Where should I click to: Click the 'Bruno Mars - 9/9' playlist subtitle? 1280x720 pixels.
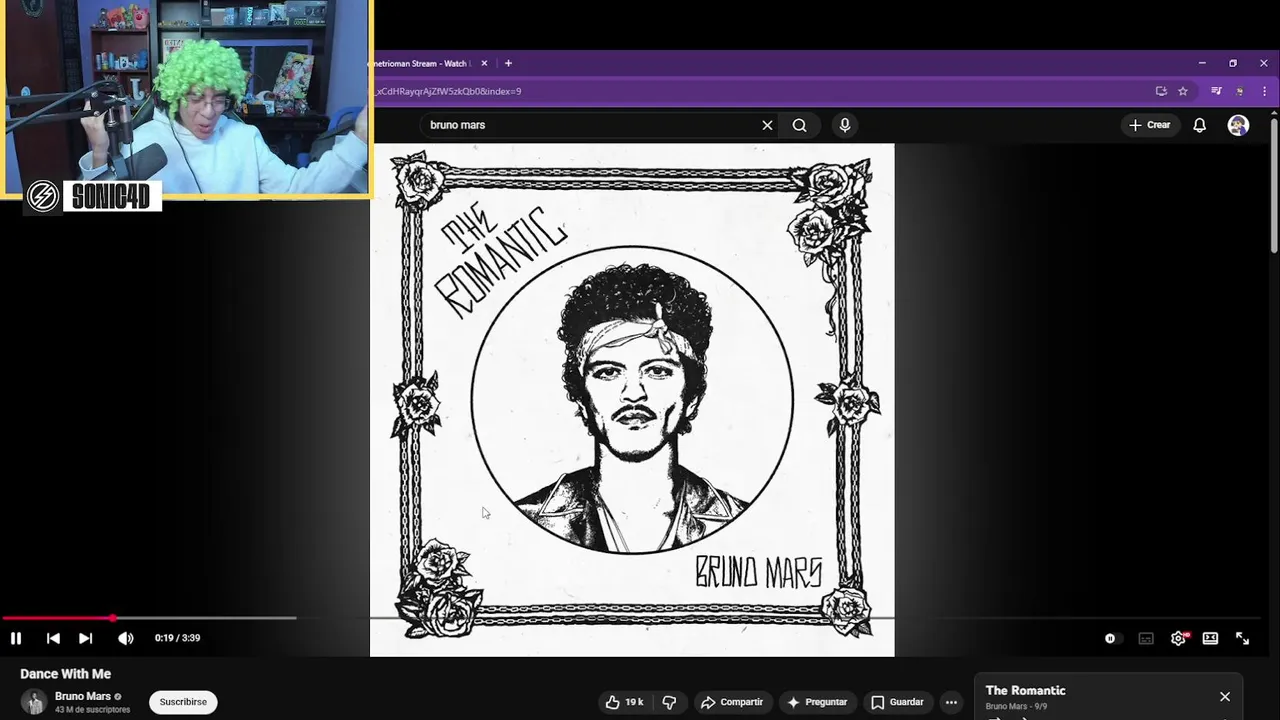pos(1016,706)
